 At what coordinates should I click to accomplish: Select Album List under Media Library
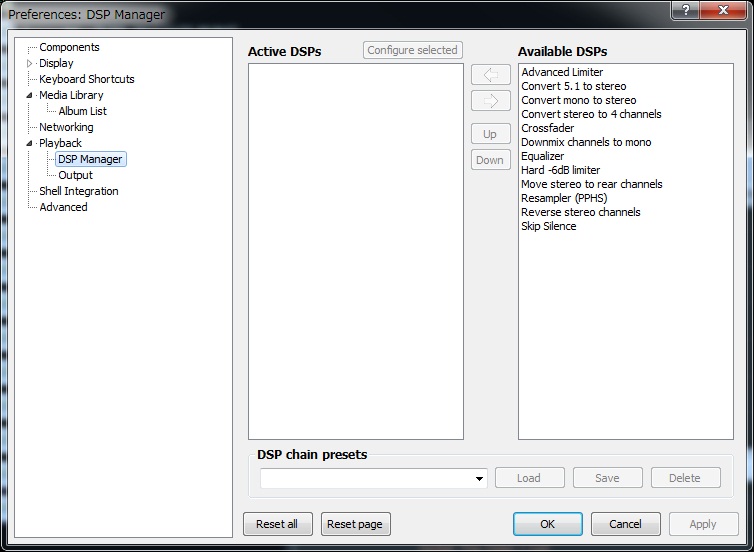82,111
